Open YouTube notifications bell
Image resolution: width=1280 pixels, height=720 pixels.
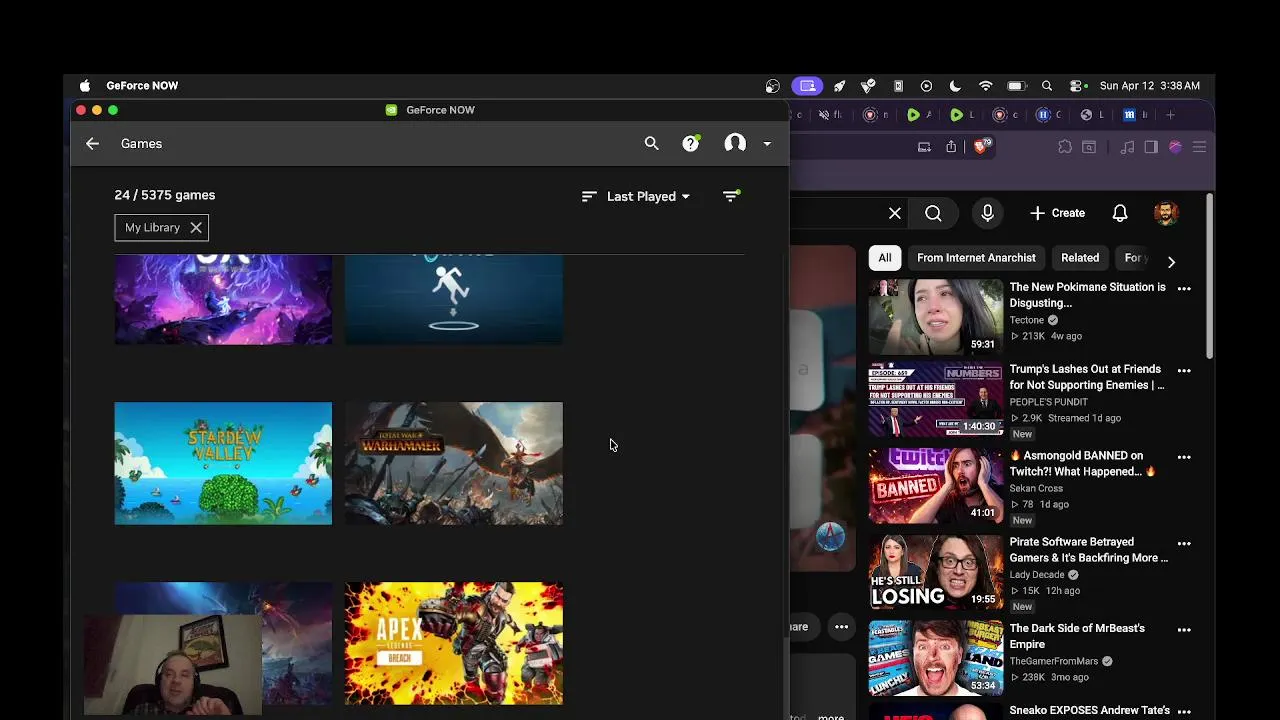coord(1120,213)
